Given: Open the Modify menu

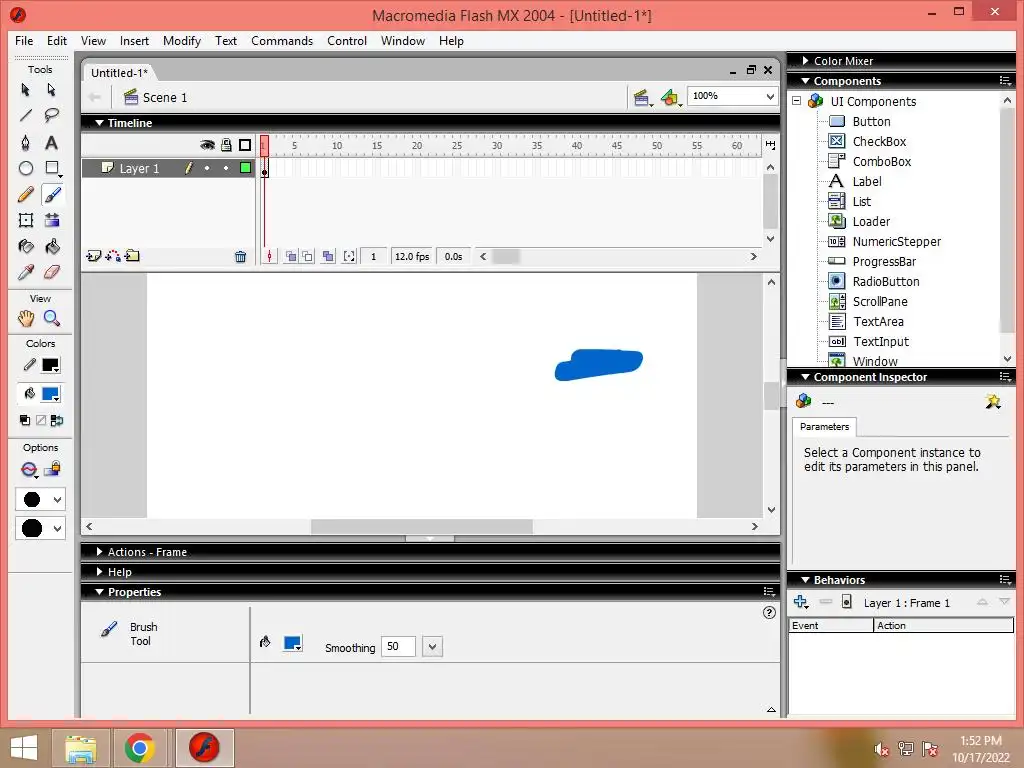Looking at the screenshot, I should [x=182, y=40].
